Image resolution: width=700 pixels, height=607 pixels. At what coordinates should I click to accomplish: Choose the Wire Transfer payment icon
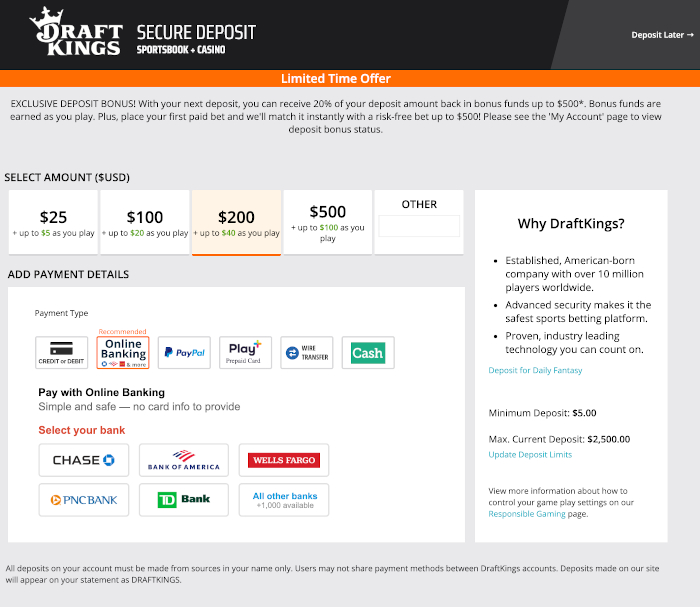pyautogui.click(x=307, y=353)
